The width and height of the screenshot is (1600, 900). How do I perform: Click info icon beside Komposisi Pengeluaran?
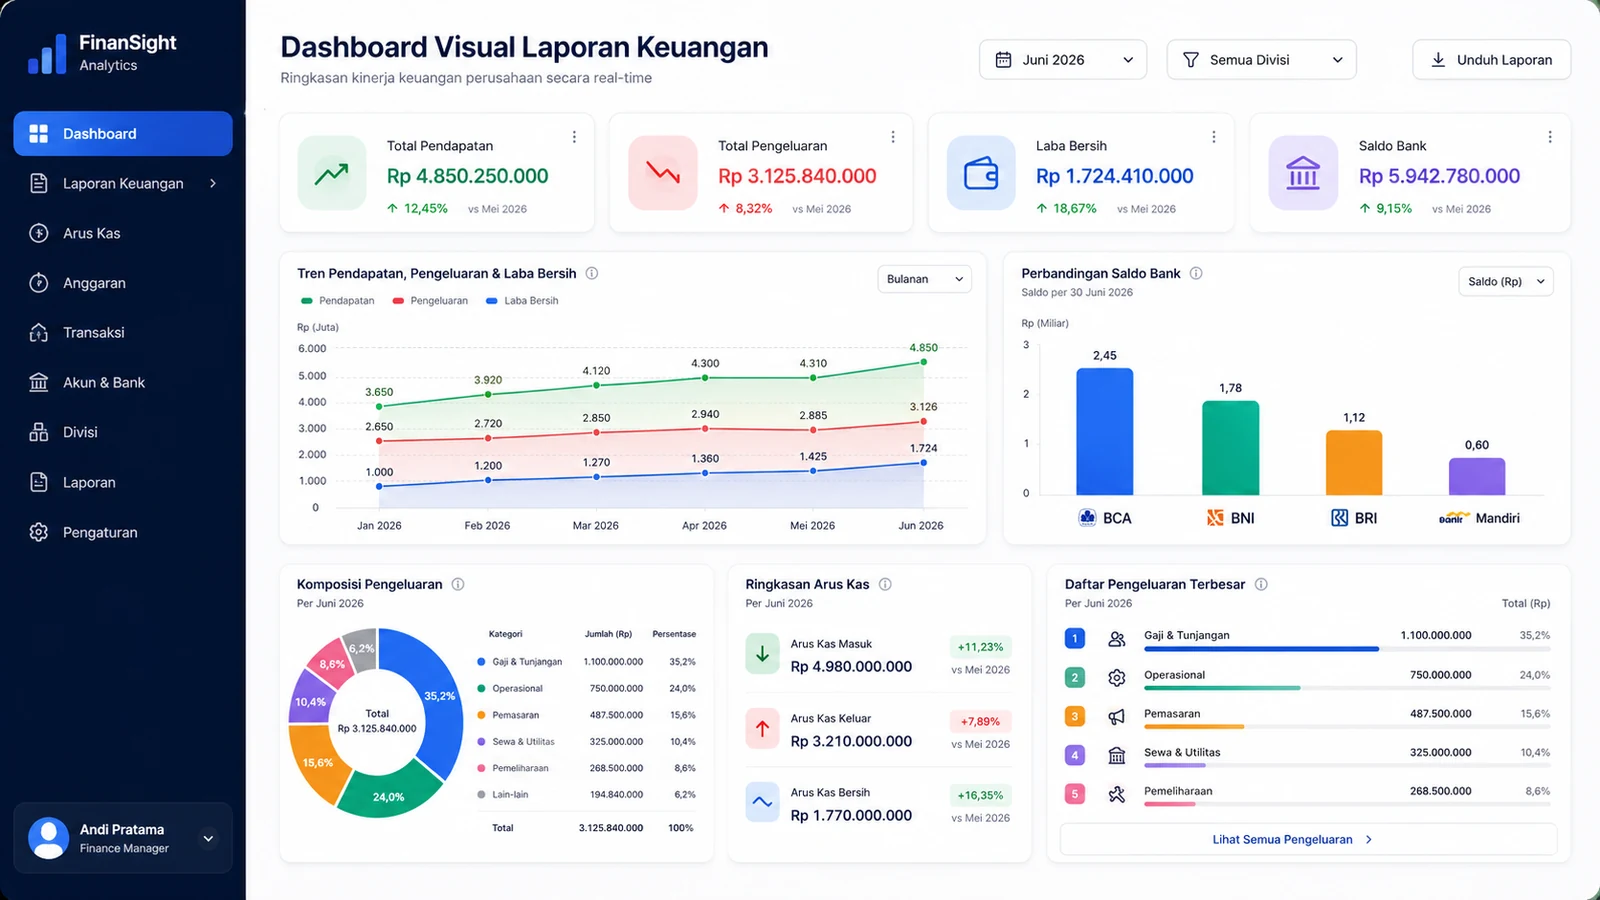click(x=458, y=584)
